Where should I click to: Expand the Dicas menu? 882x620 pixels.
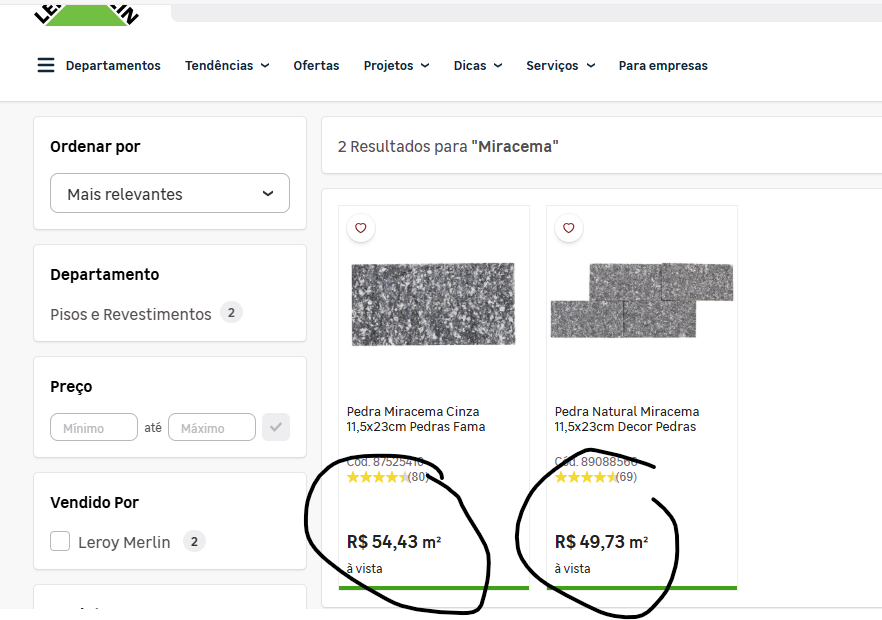tap(477, 65)
